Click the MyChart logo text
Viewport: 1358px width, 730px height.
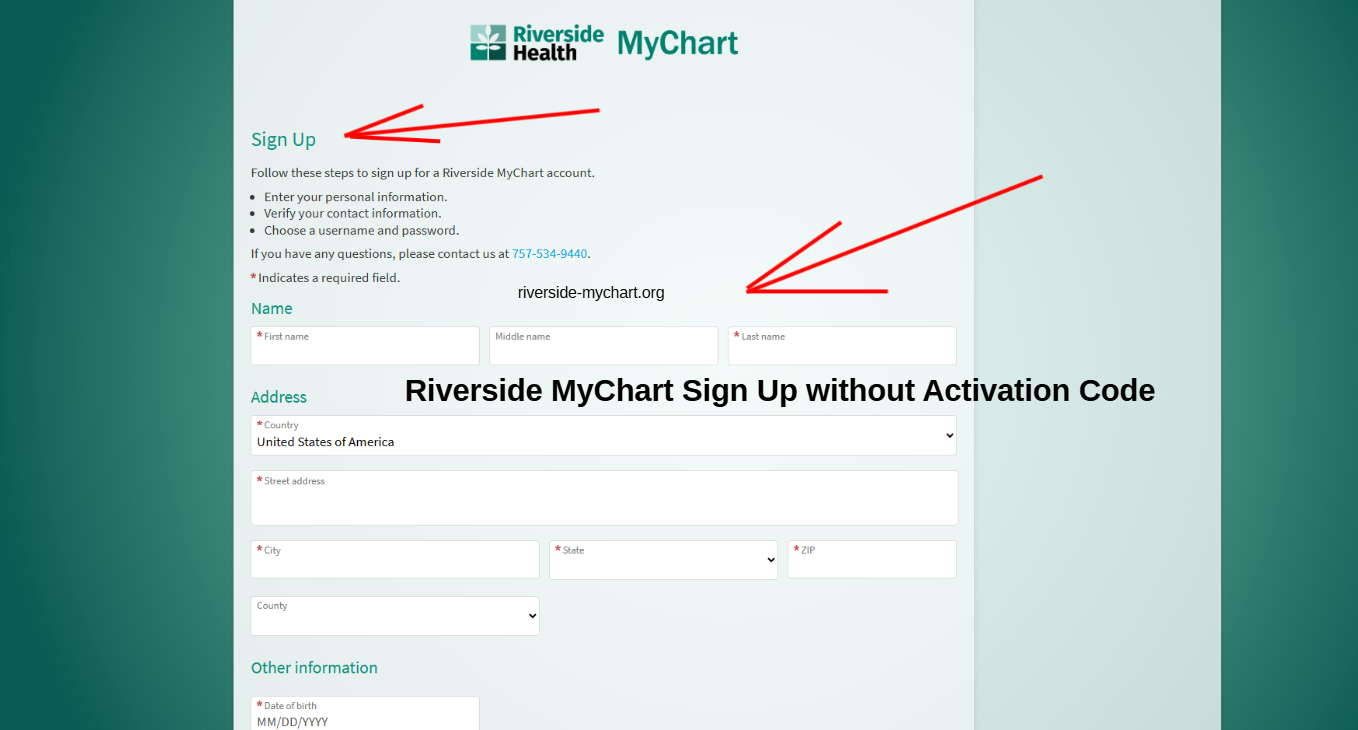677,44
